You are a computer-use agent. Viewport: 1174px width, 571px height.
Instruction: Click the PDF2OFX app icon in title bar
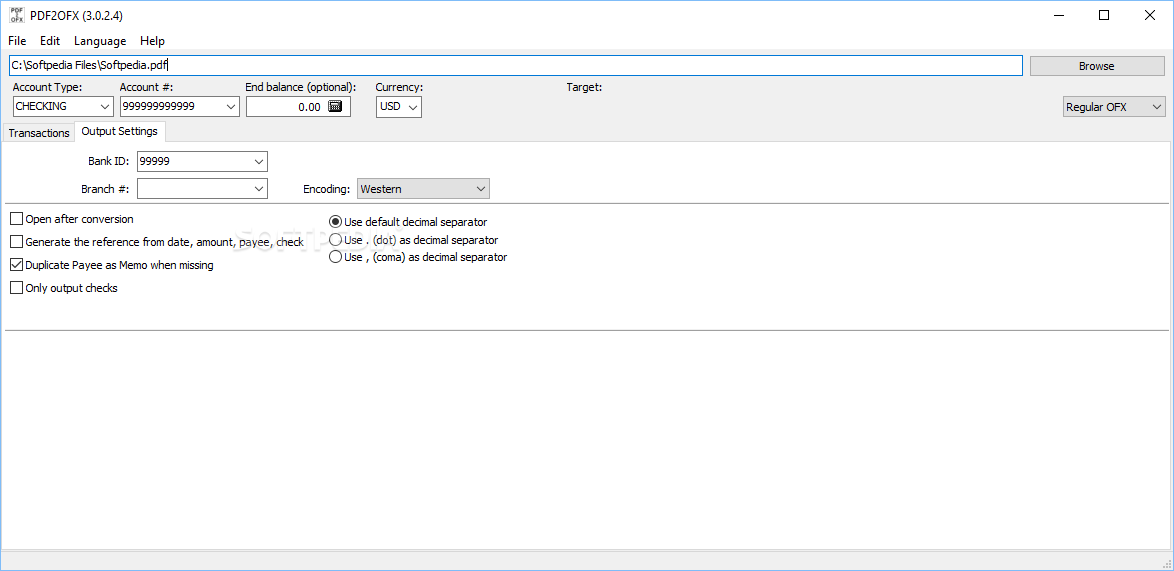pos(16,14)
